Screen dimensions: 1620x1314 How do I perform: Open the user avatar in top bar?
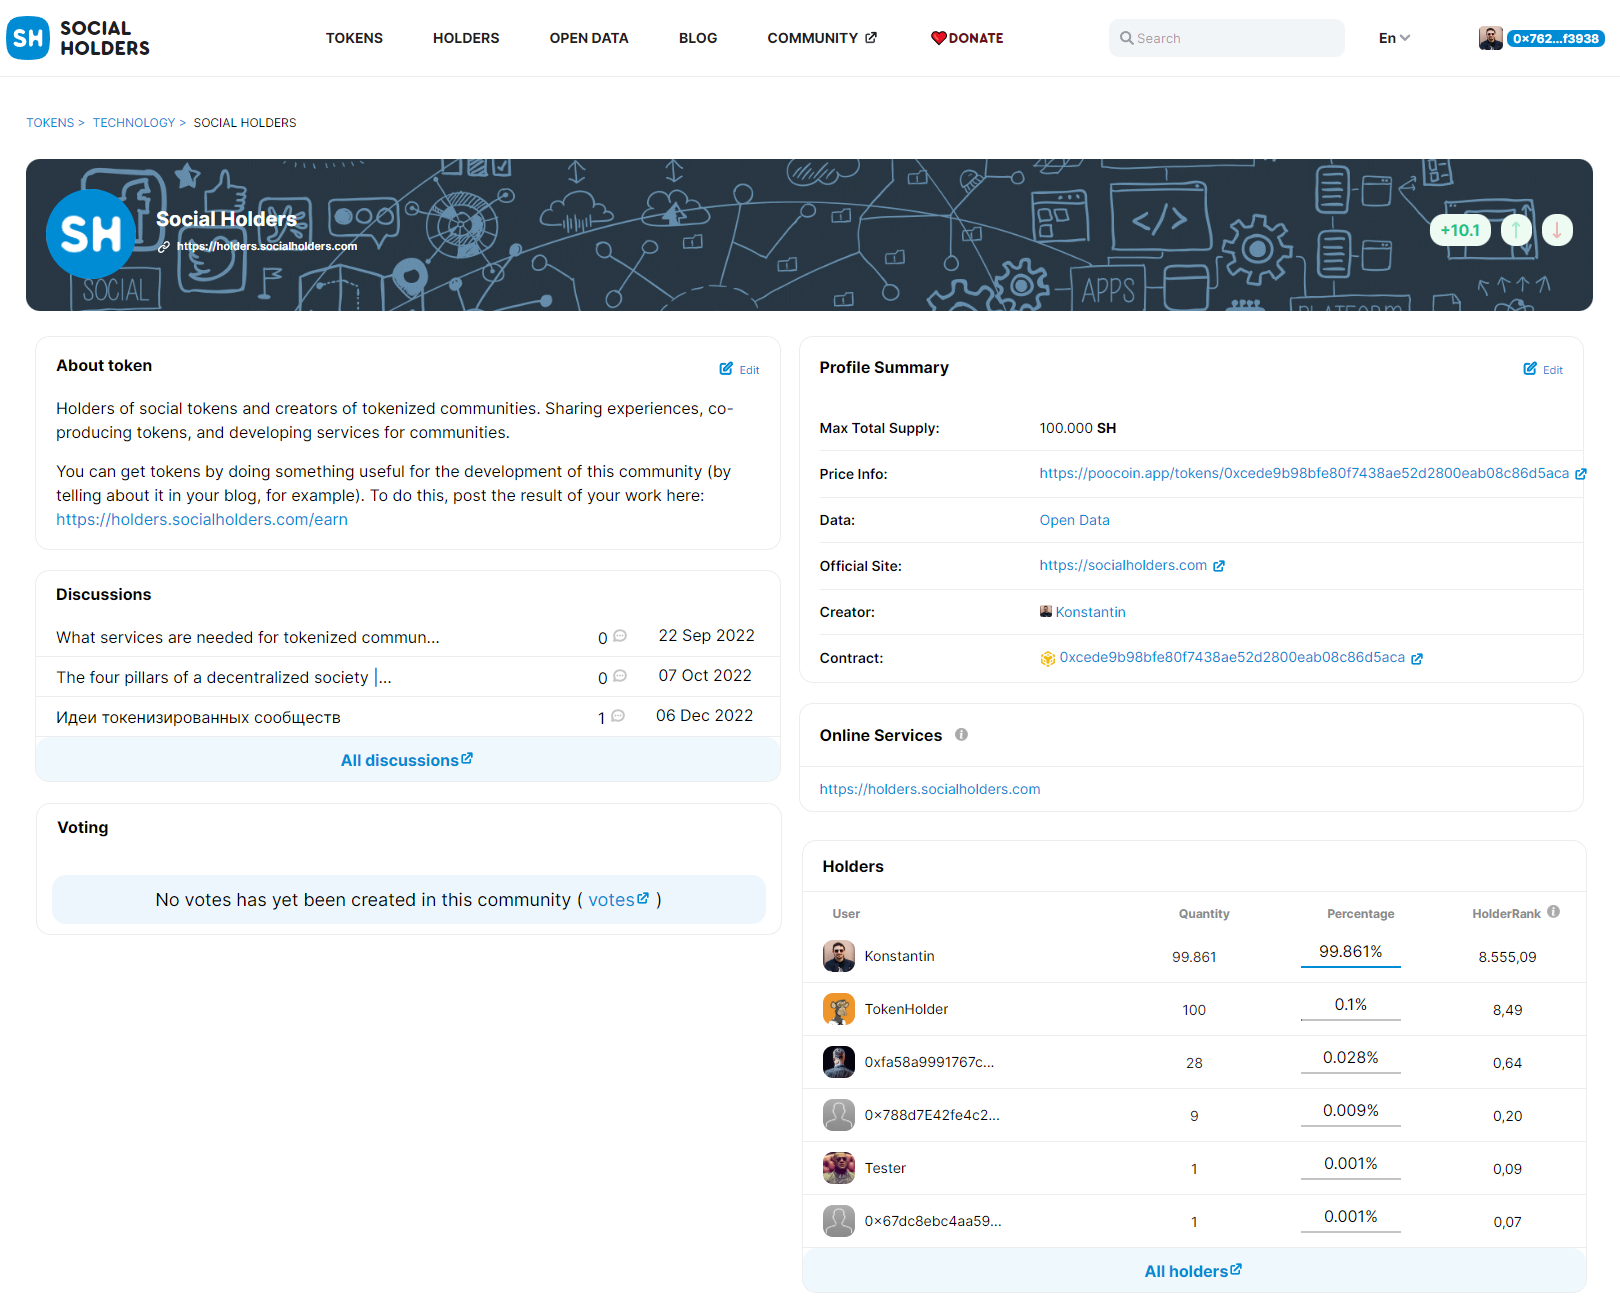click(1490, 38)
